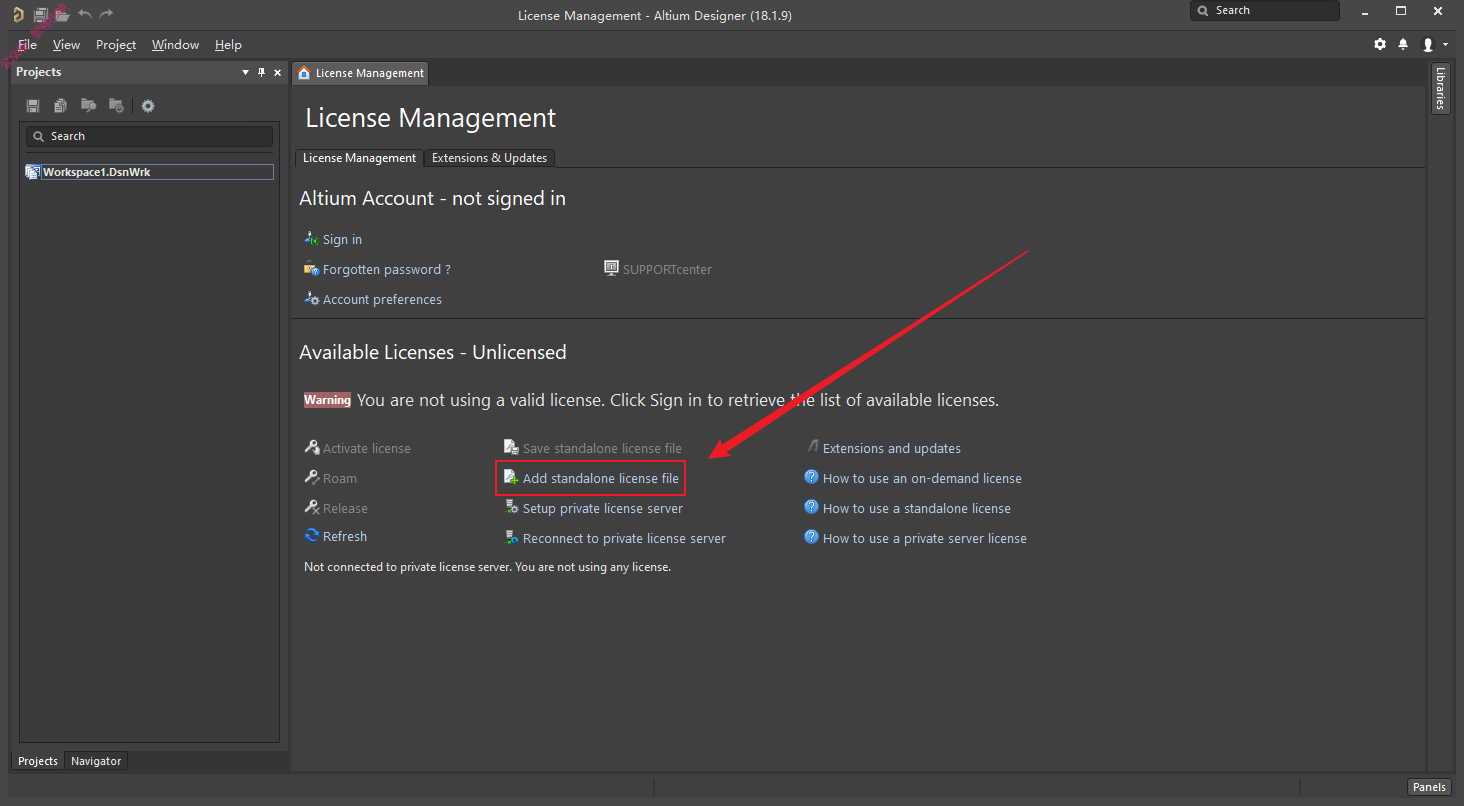This screenshot has width=1464, height=806.
Task: Click the user account avatar icon
Action: pyautogui.click(x=1428, y=45)
